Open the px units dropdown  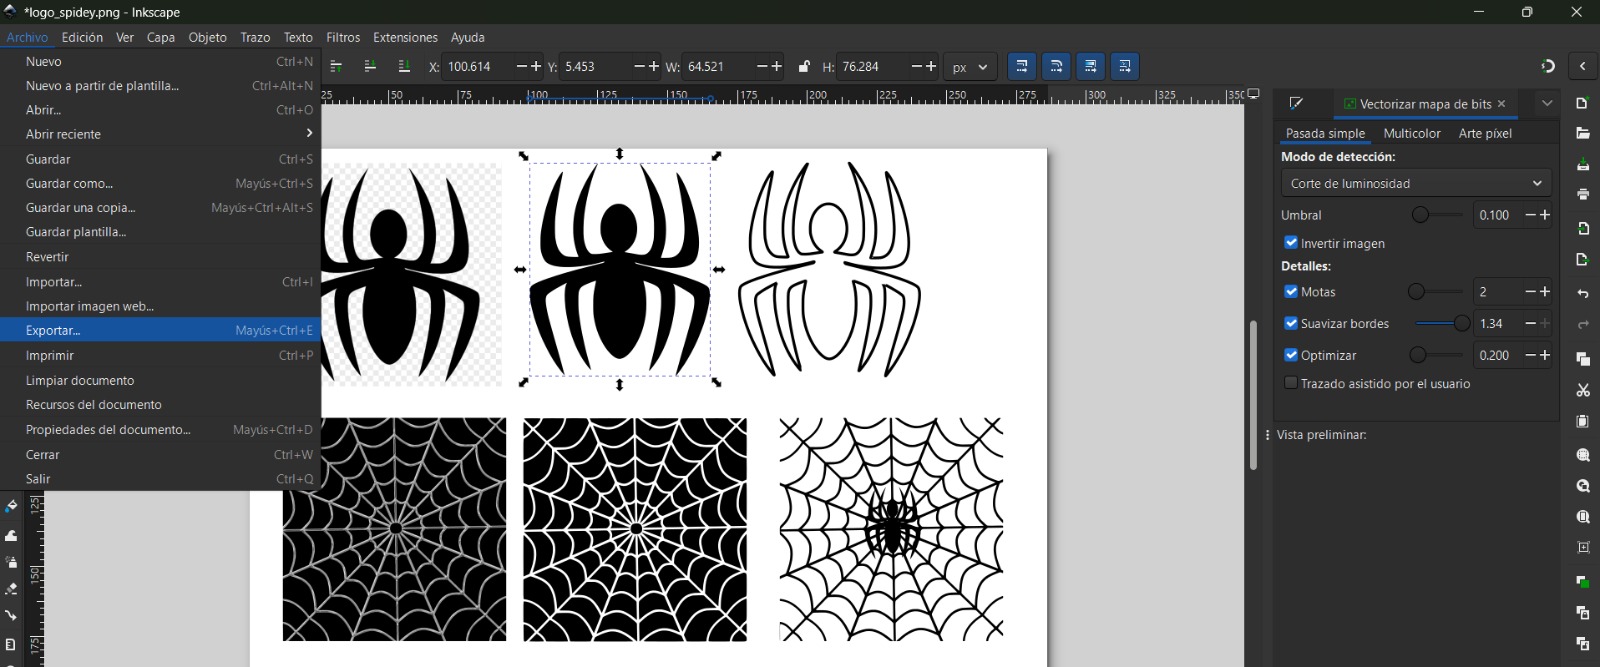click(x=969, y=67)
